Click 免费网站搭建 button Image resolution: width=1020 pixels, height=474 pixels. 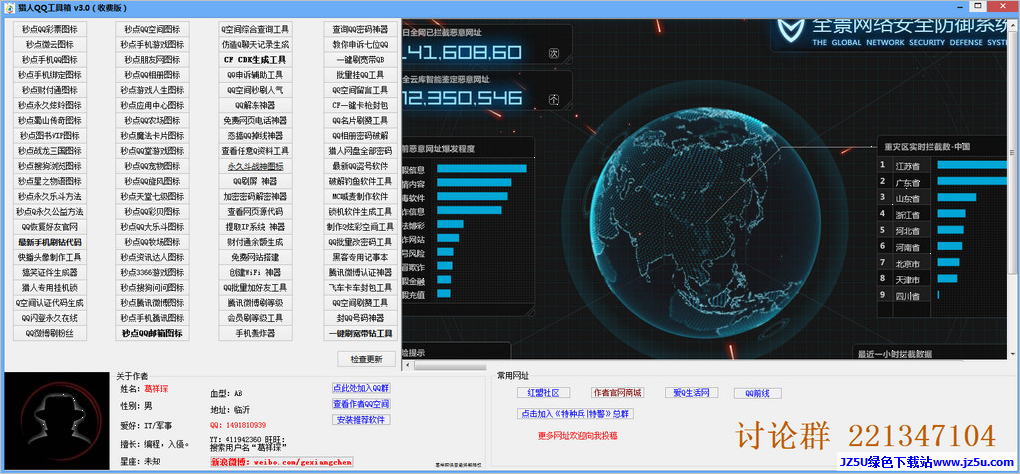click(x=256, y=257)
